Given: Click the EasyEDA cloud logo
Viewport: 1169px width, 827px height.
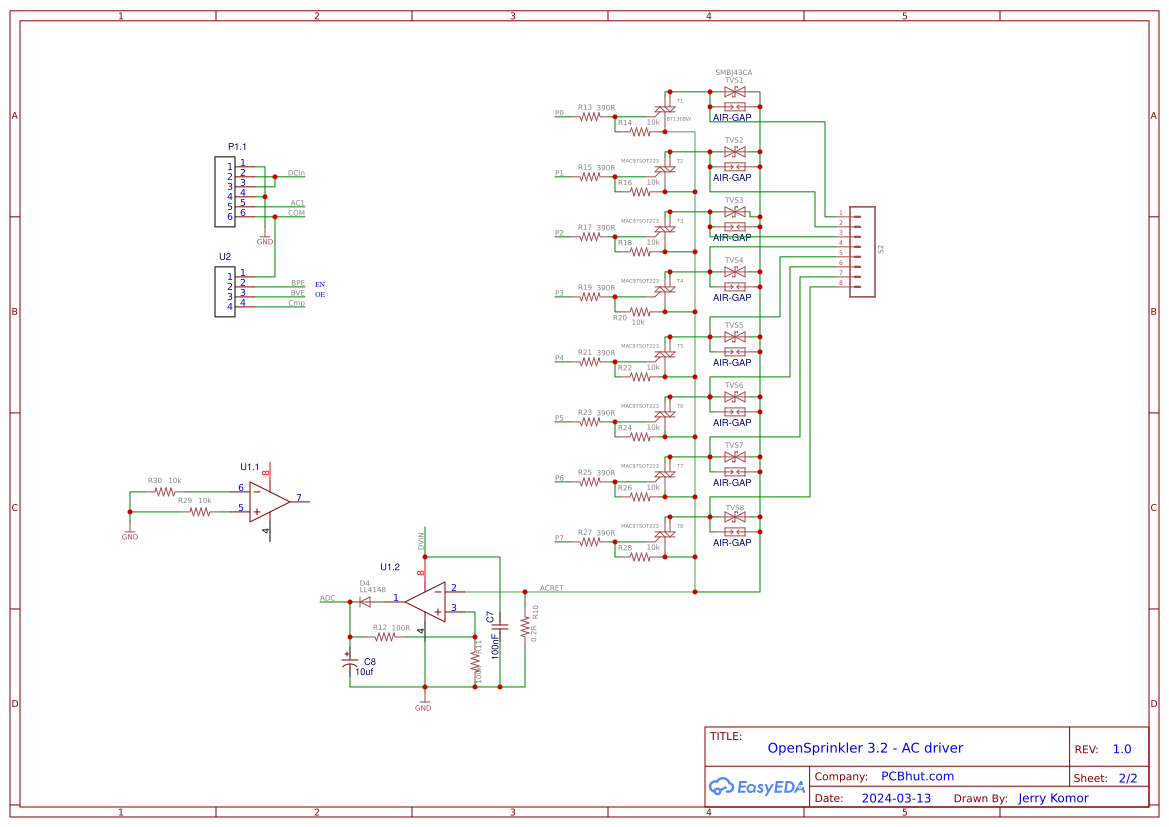Looking at the screenshot, I should pyautogui.click(x=723, y=786).
